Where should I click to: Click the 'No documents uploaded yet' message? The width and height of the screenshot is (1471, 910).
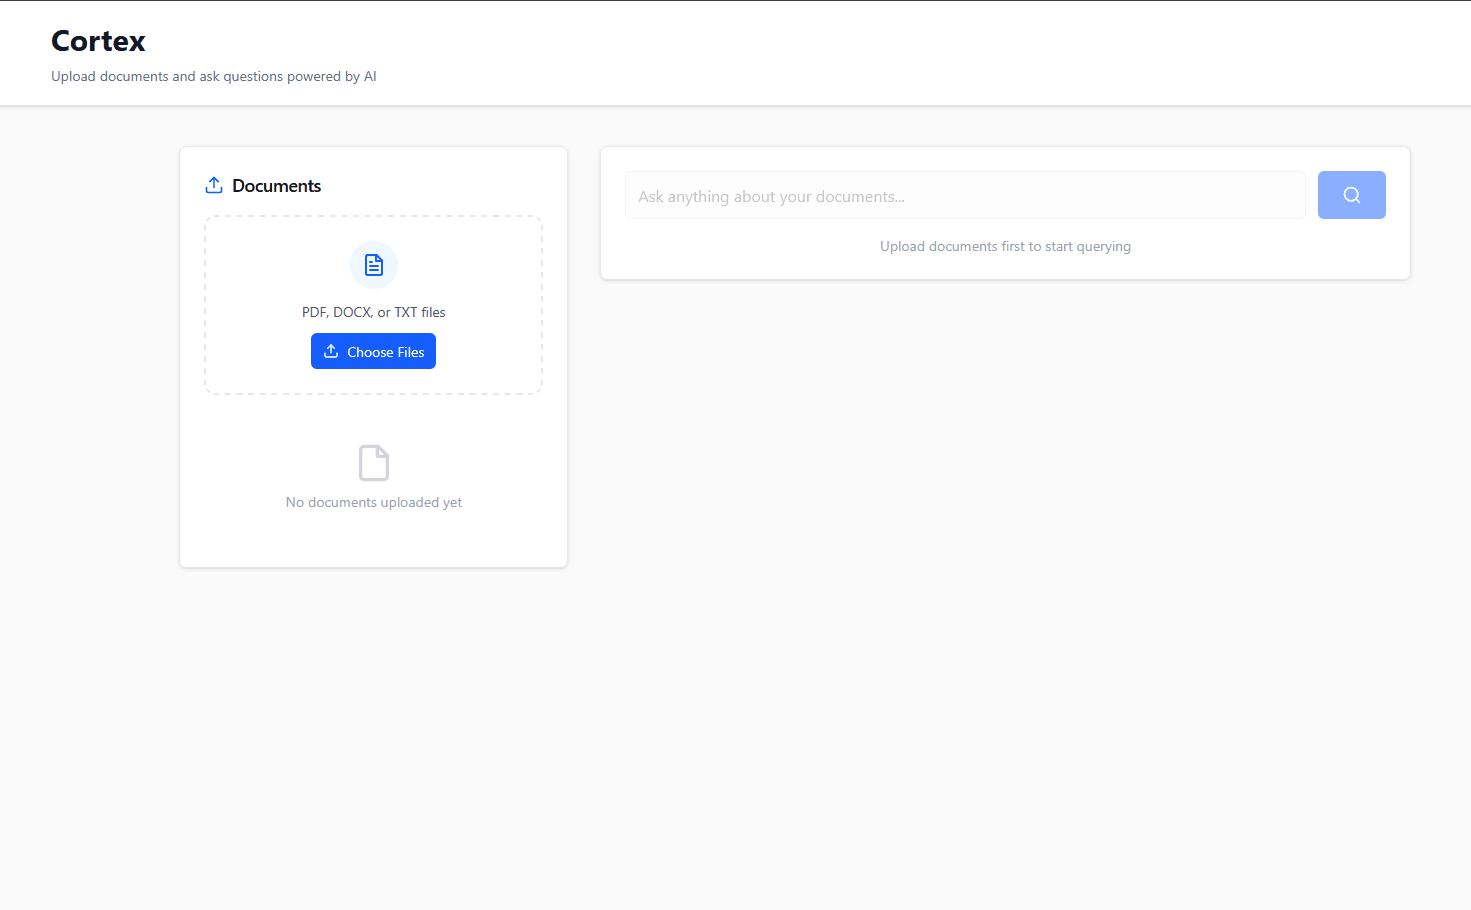click(373, 501)
